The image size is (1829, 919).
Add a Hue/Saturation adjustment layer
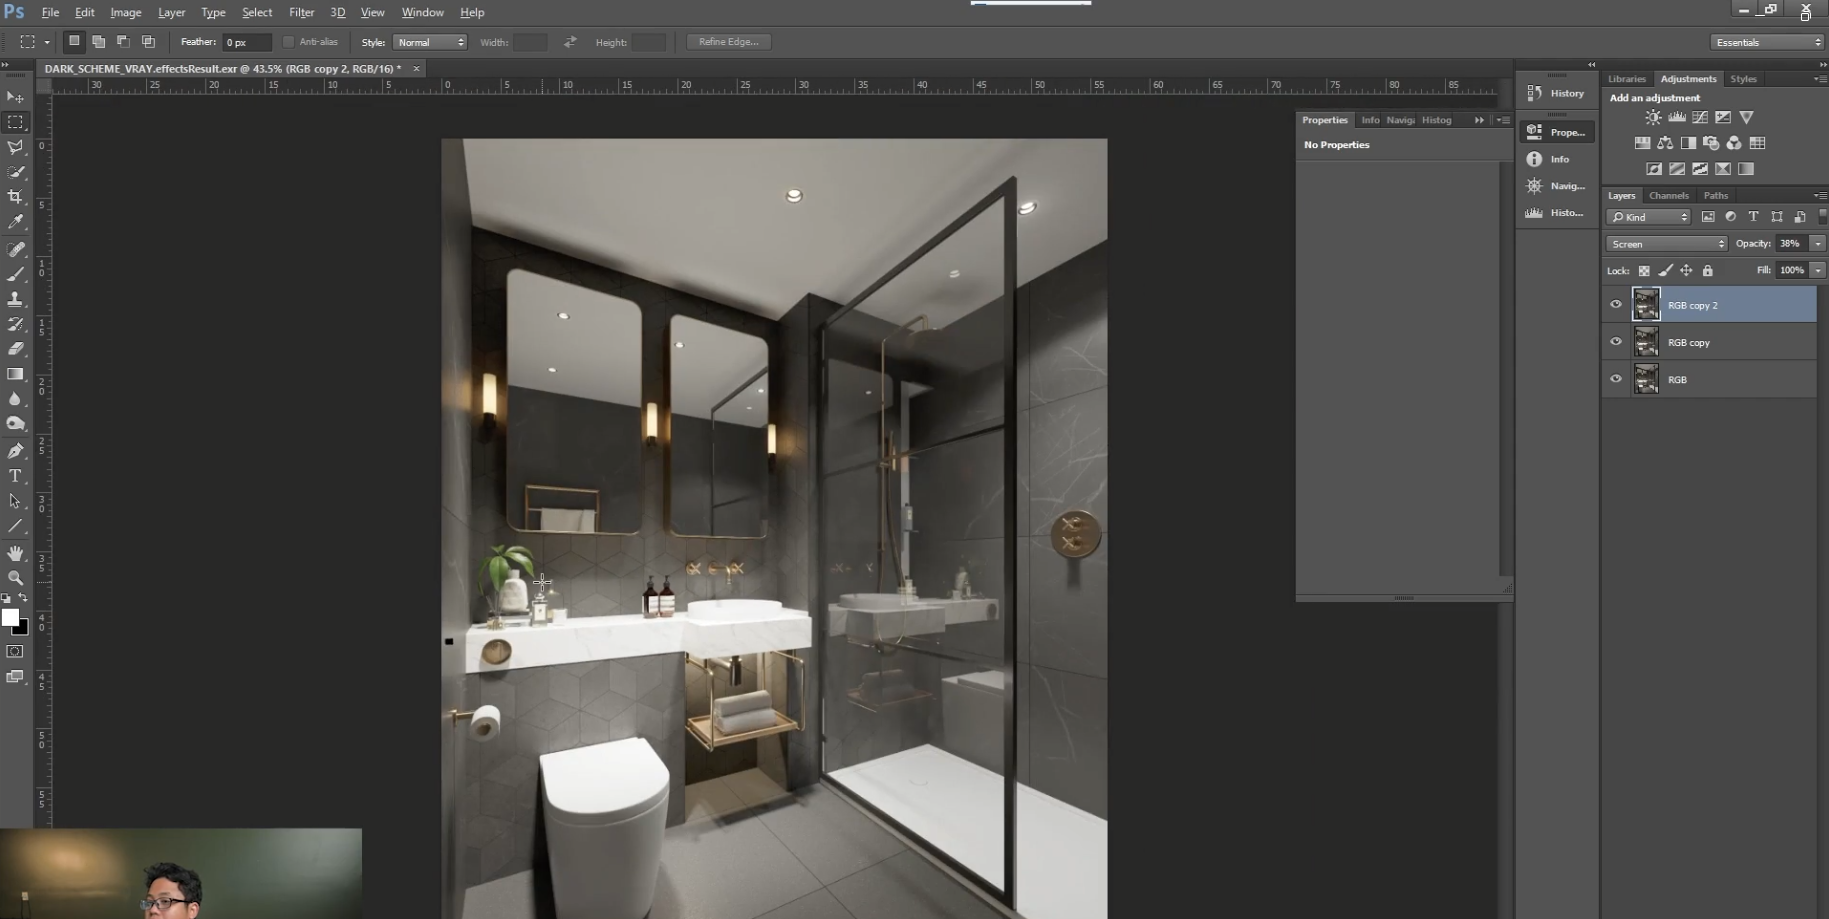(1642, 143)
